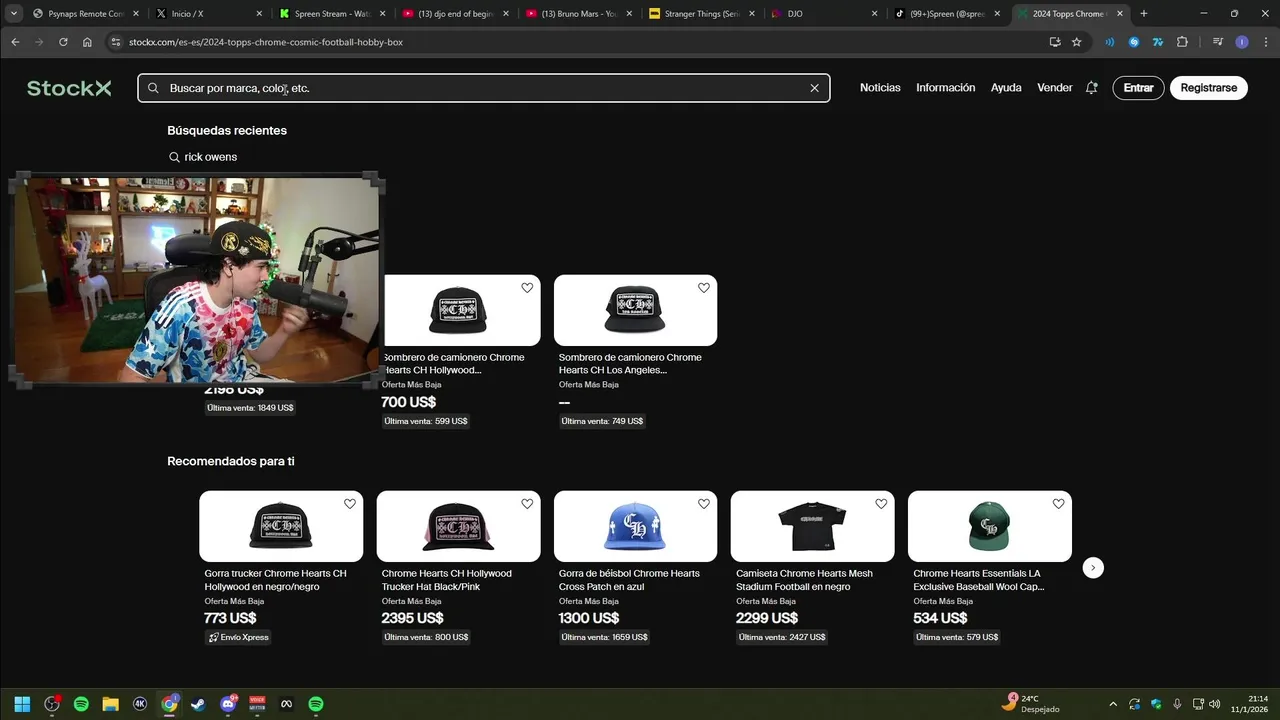Open the Noticias link
This screenshot has height=720, width=1280.
(x=880, y=88)
